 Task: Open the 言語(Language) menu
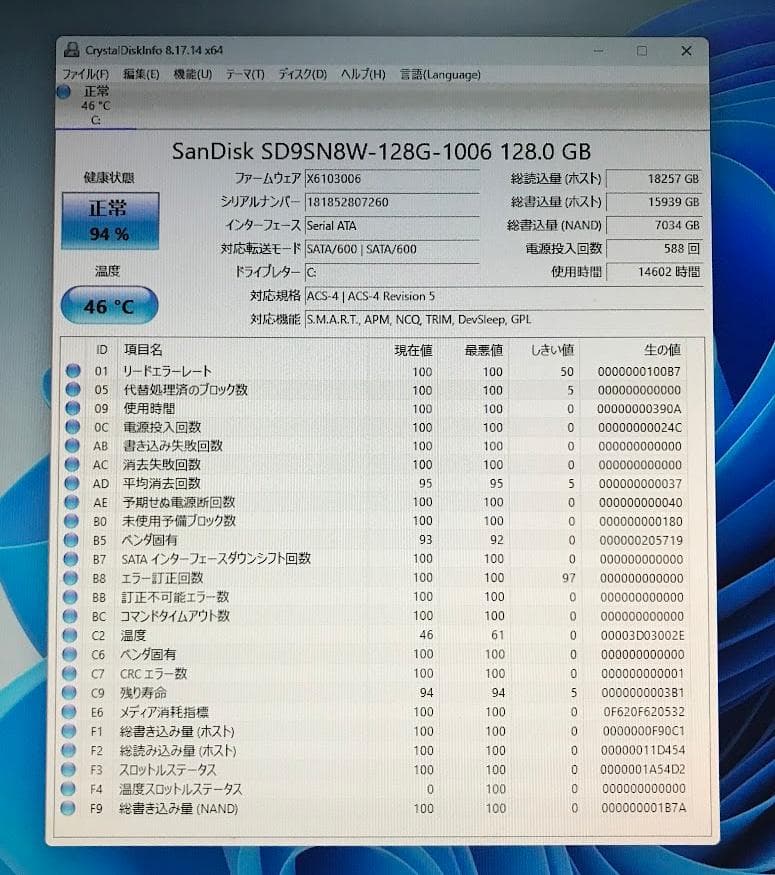coord(440,74)
